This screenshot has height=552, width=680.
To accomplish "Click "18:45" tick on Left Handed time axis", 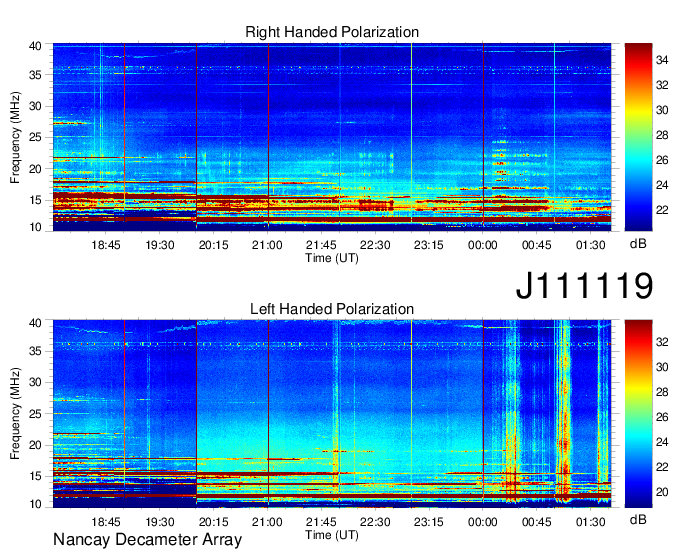I will [x=106, y=522].
